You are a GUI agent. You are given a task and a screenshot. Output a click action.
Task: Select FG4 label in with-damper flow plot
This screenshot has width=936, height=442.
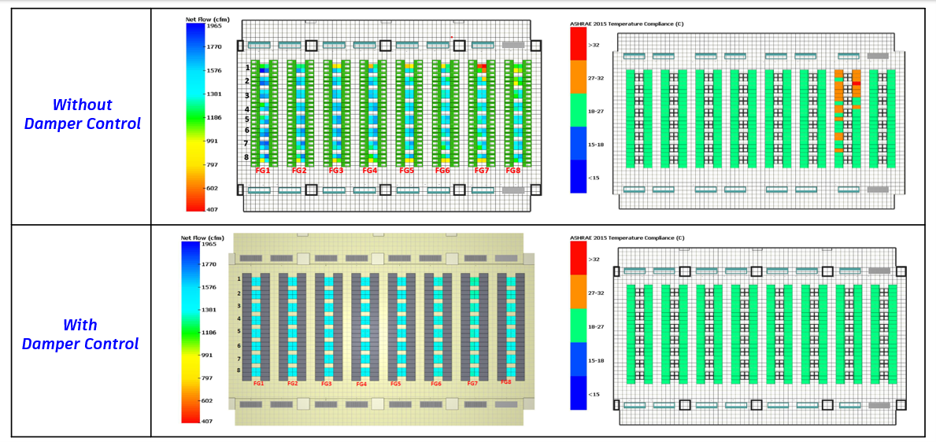point(362,385)
